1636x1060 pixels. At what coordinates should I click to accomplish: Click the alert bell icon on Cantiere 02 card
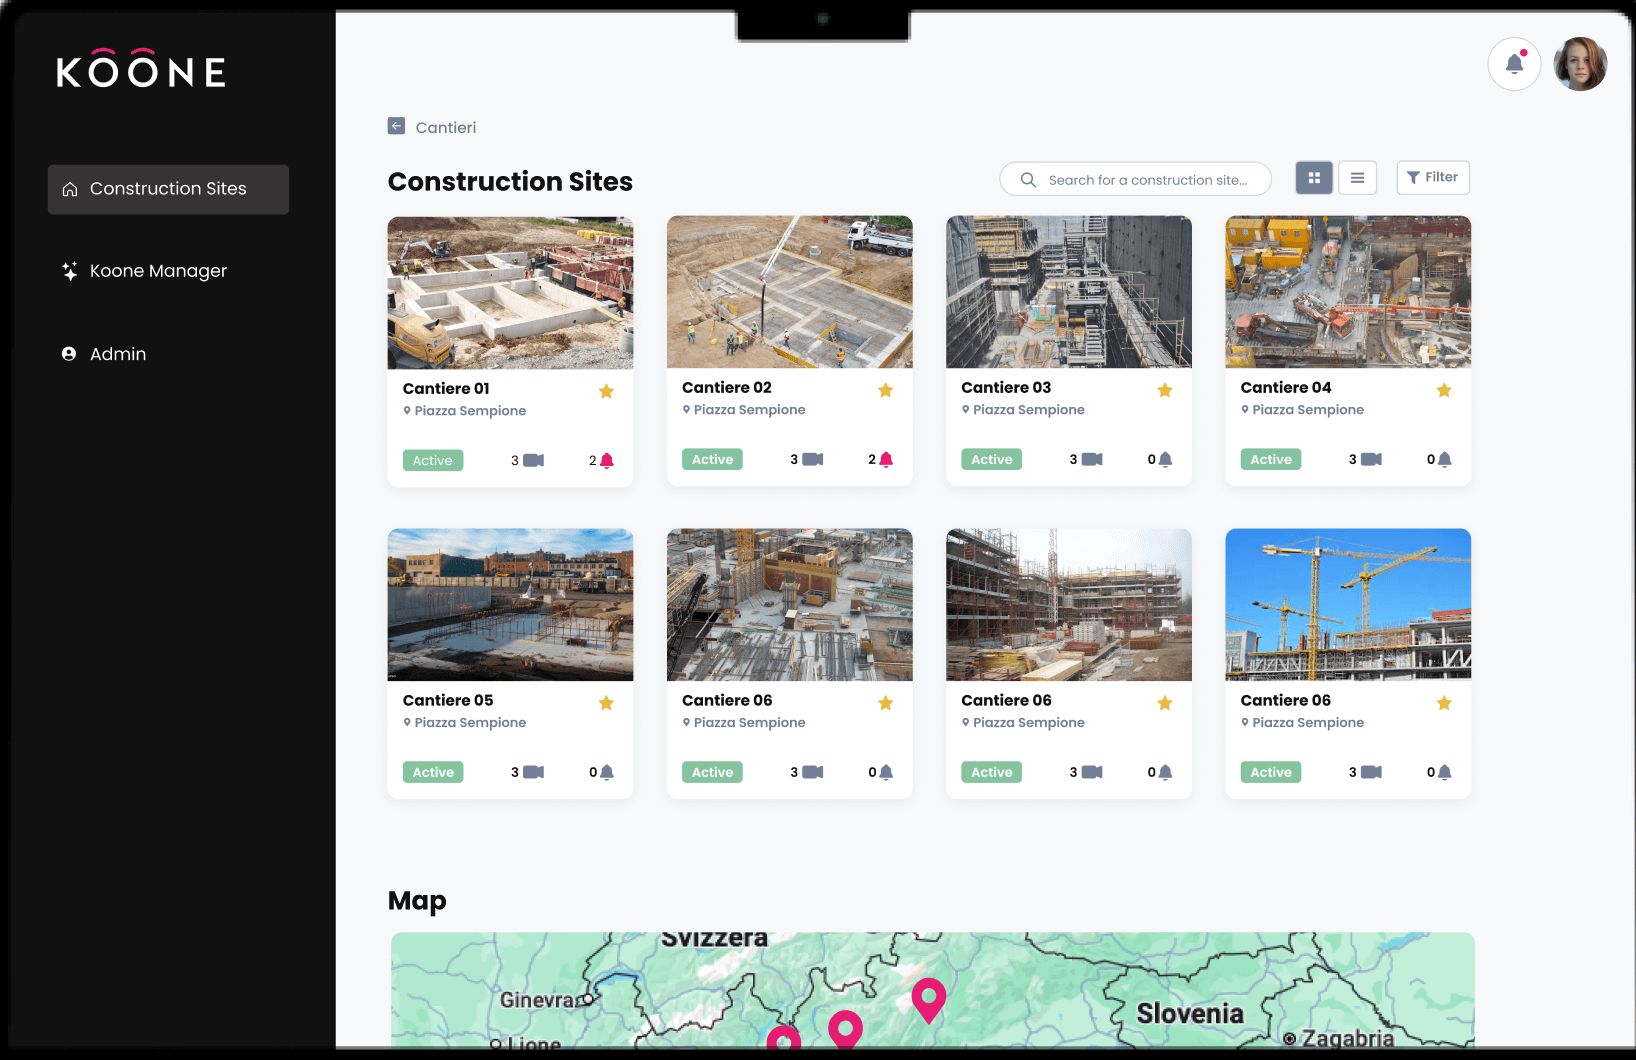point(888,458)
